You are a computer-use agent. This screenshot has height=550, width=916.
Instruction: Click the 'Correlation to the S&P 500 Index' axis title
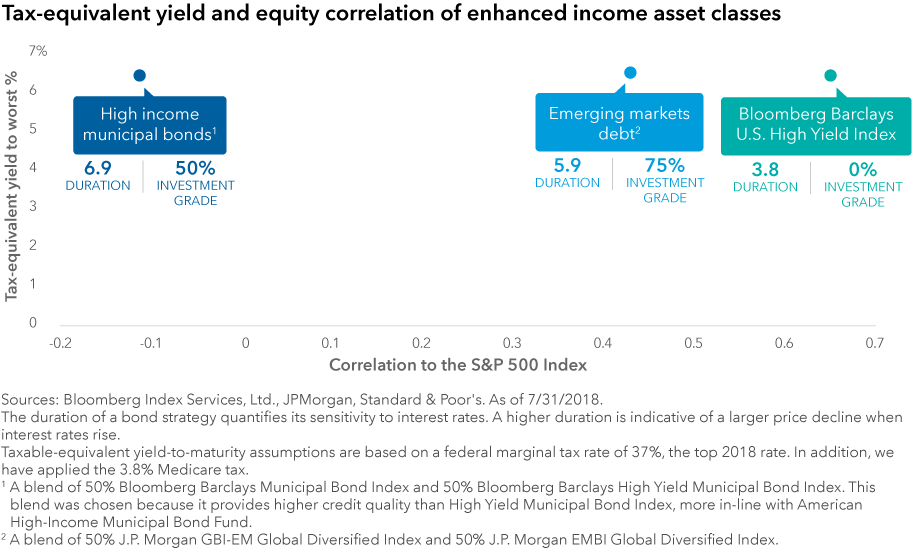pos(458,364)
